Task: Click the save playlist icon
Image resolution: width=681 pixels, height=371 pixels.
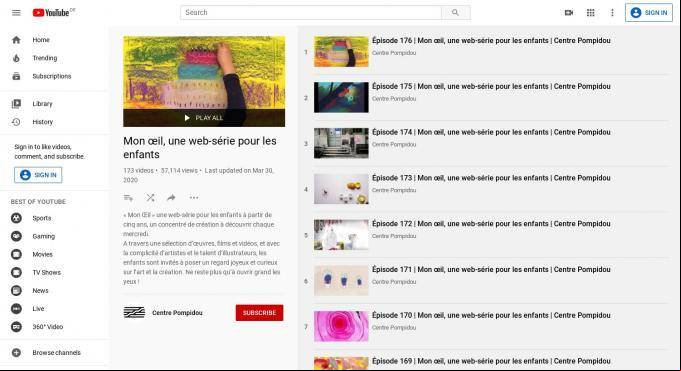Action: pyautogui.click(x=128, y=198)
